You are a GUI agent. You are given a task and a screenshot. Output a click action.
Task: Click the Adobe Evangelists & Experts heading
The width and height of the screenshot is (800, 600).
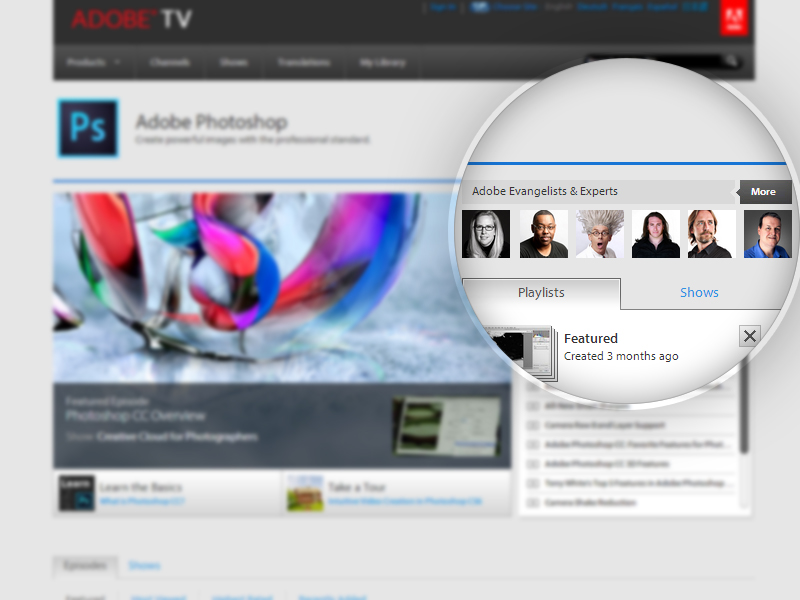544,191
